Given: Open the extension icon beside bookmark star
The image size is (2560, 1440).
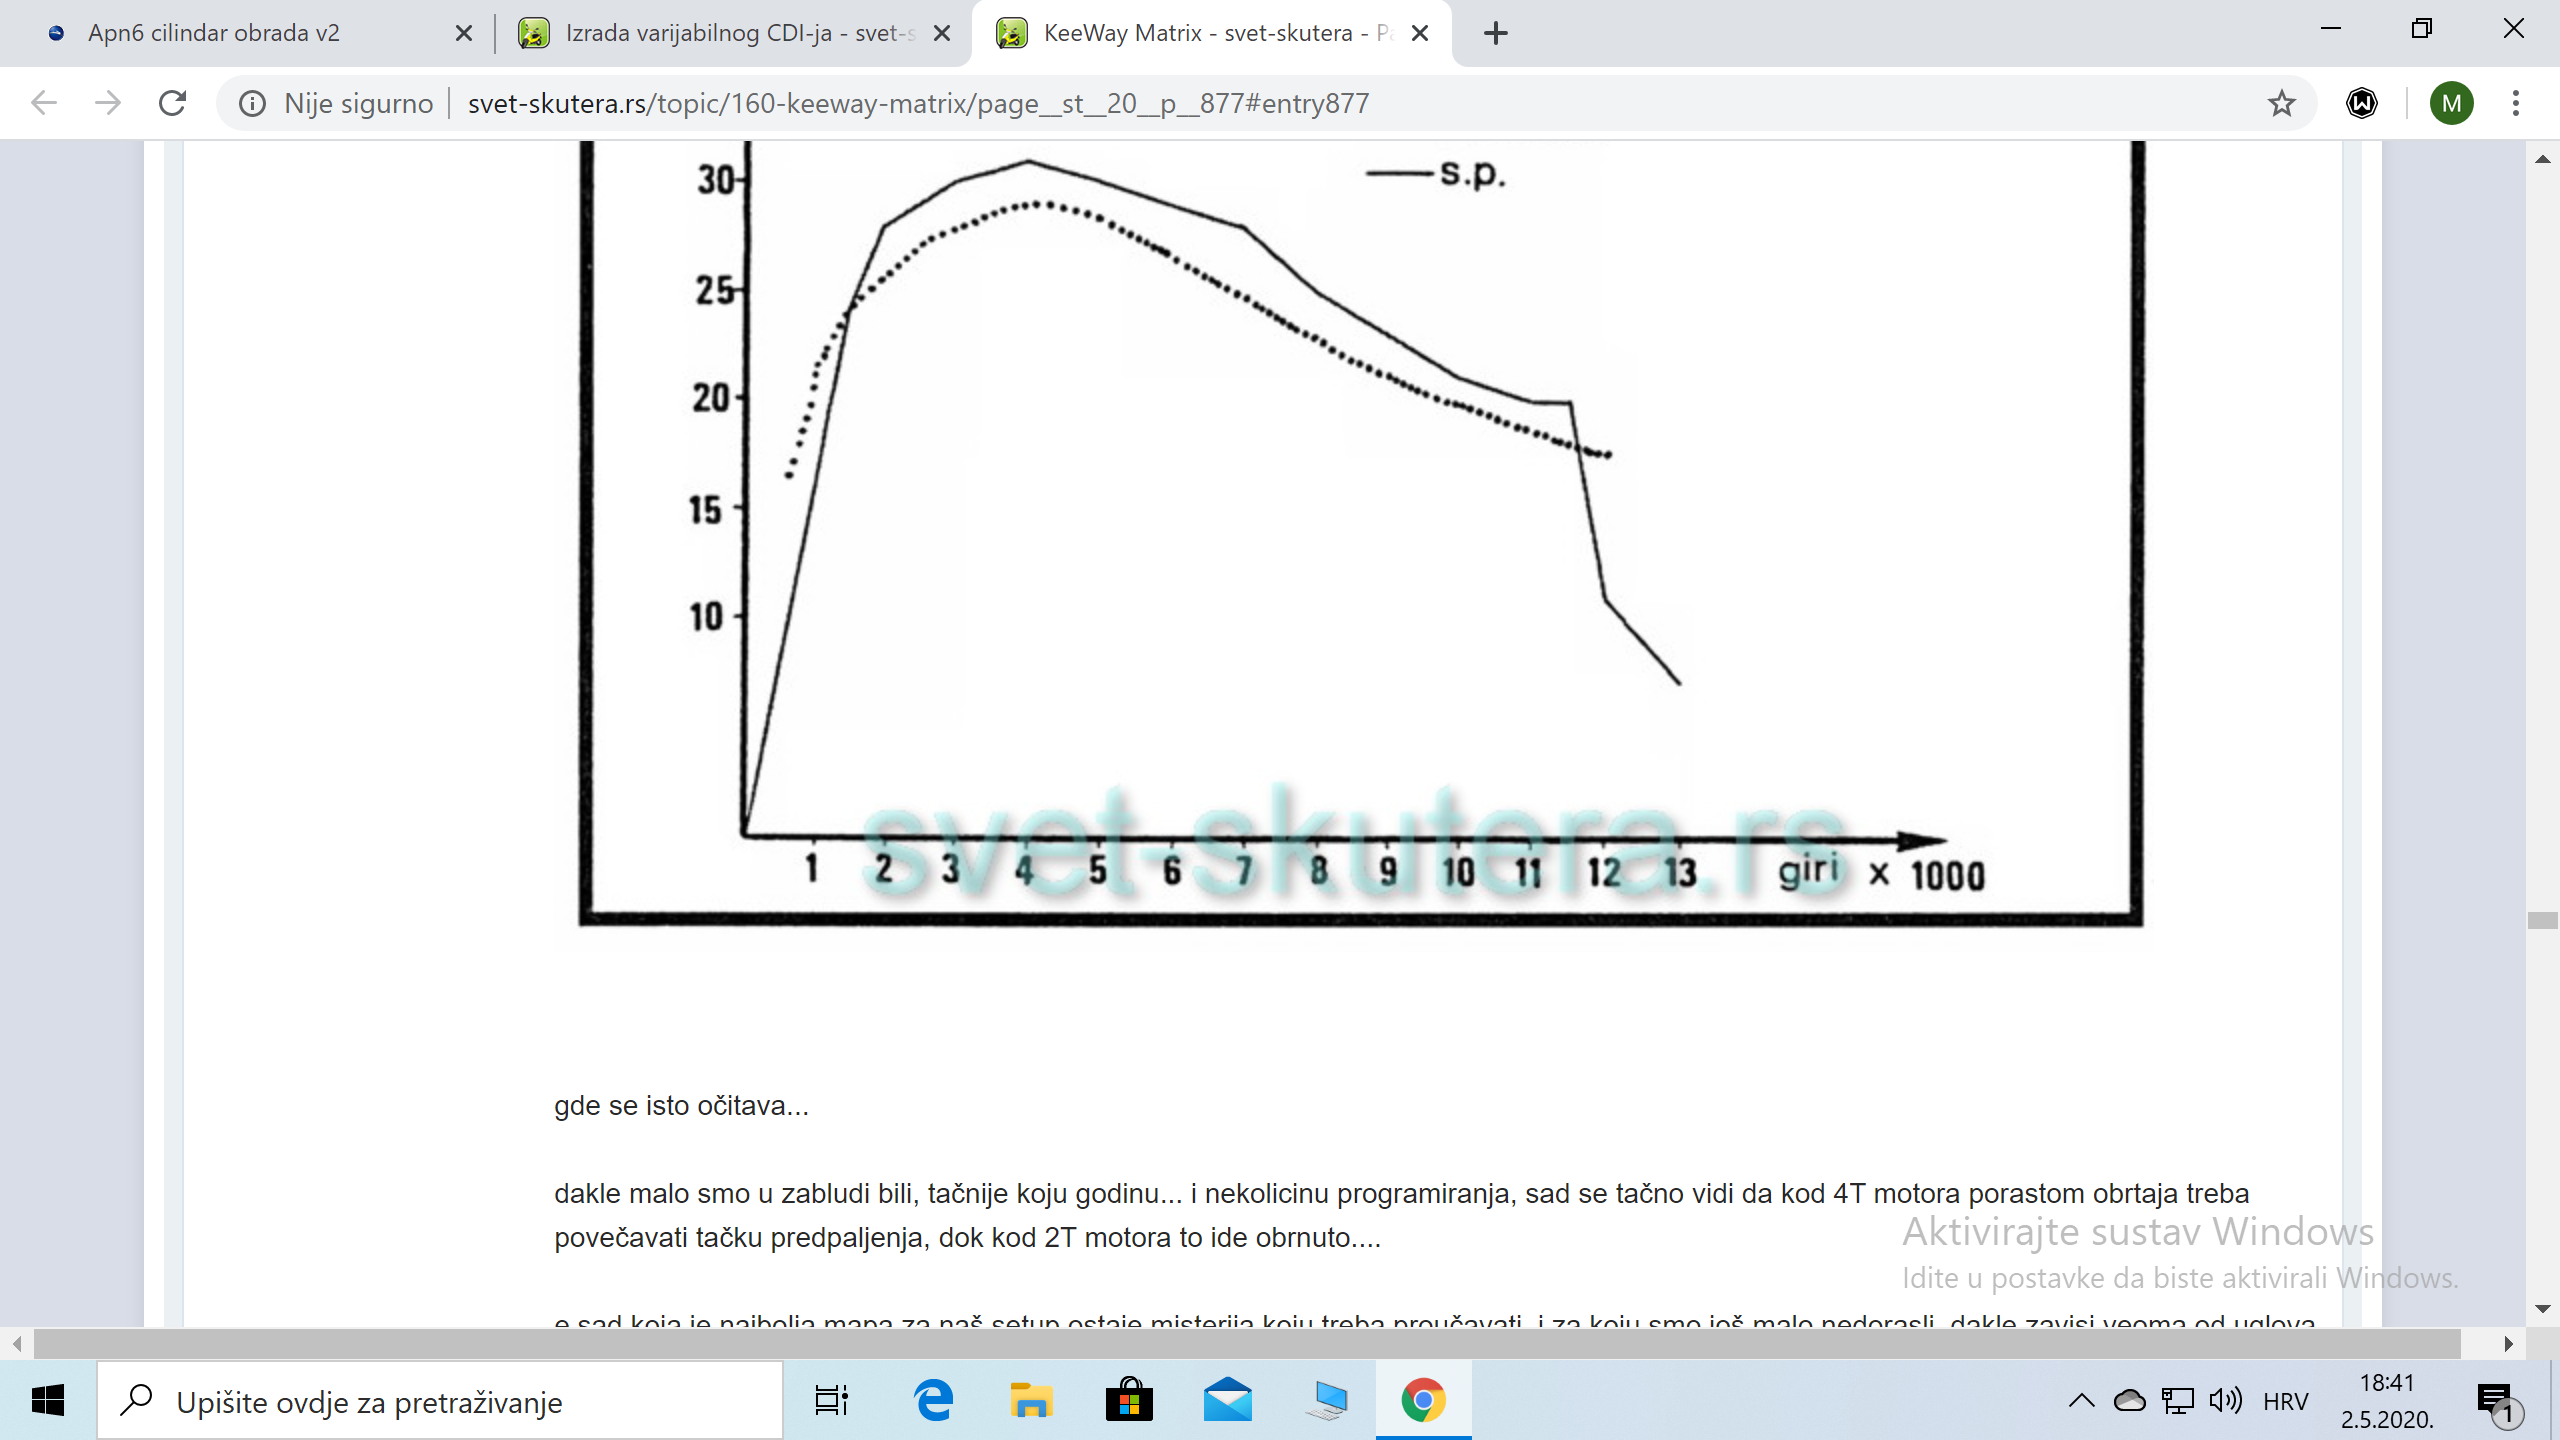Looking at the screenshot, I should click(2361, 103).
